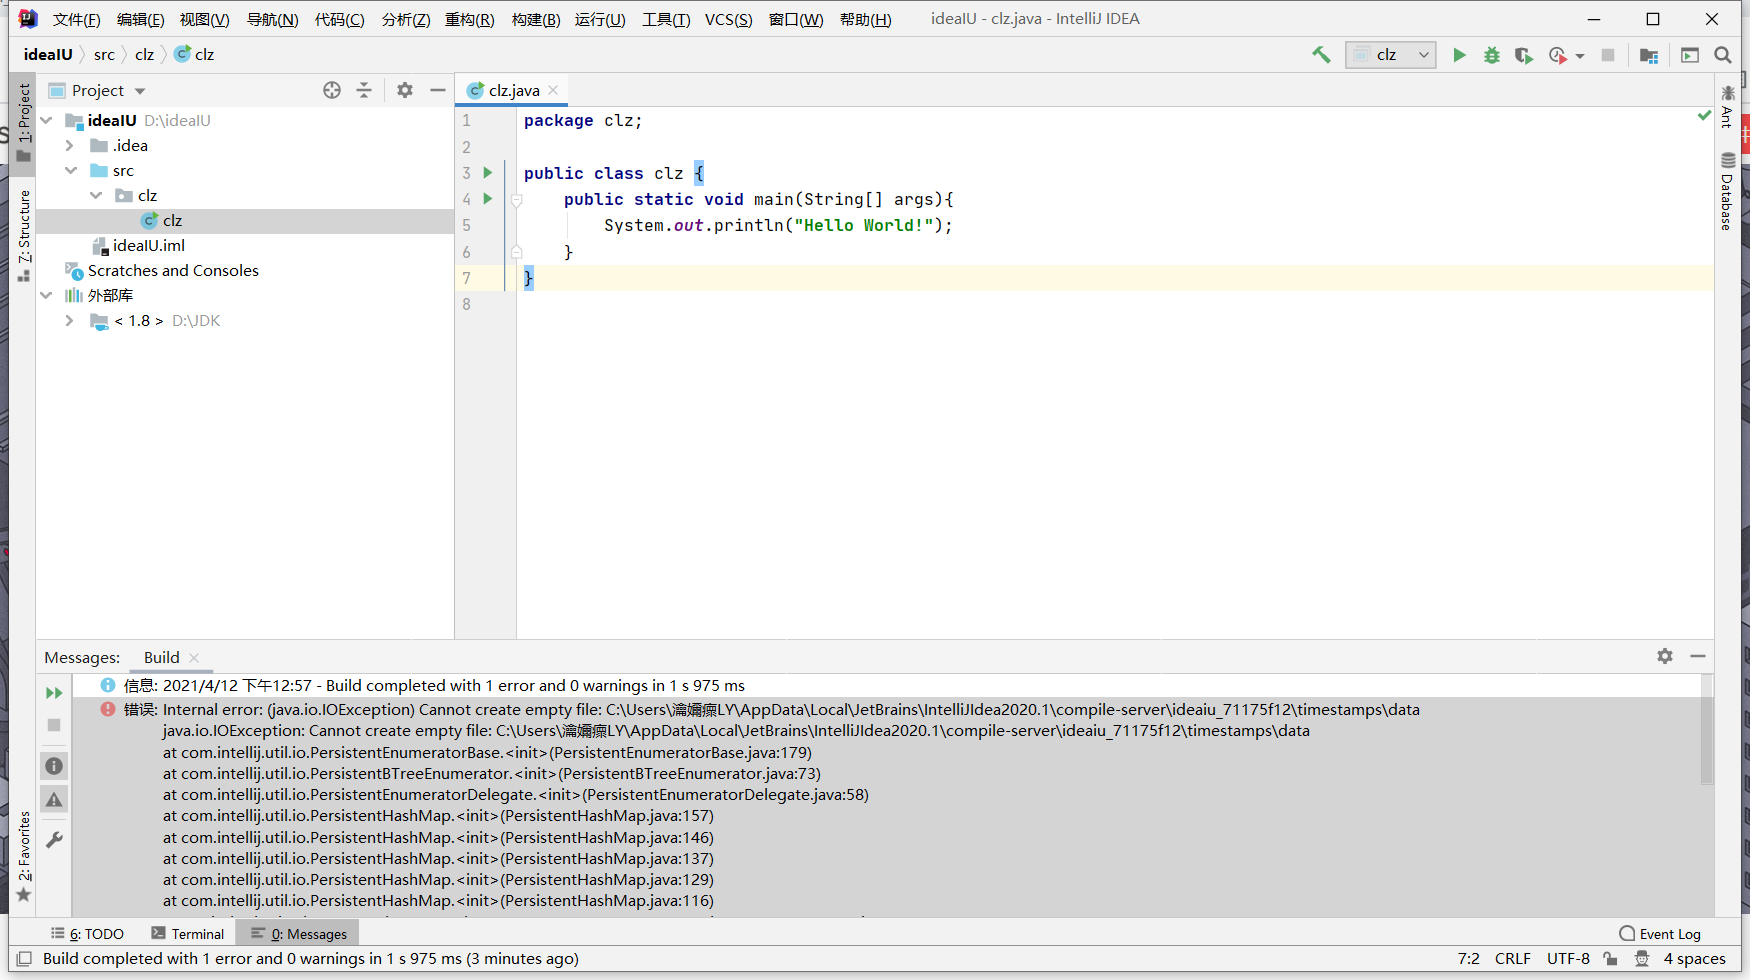The width and height of the screenshot is (1750, 980).
Task: Open the VCS(S) menu
Action: [x=728, y=19]
